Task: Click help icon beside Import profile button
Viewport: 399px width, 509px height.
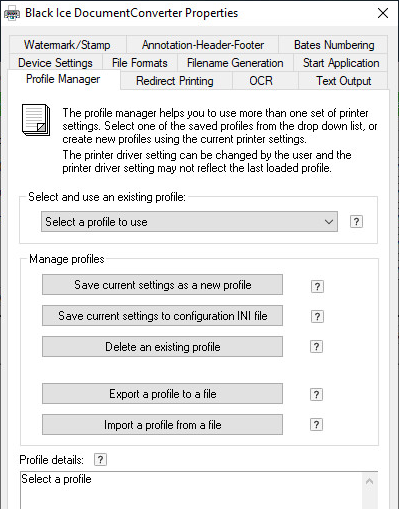Action: click(x=316, y=425)
